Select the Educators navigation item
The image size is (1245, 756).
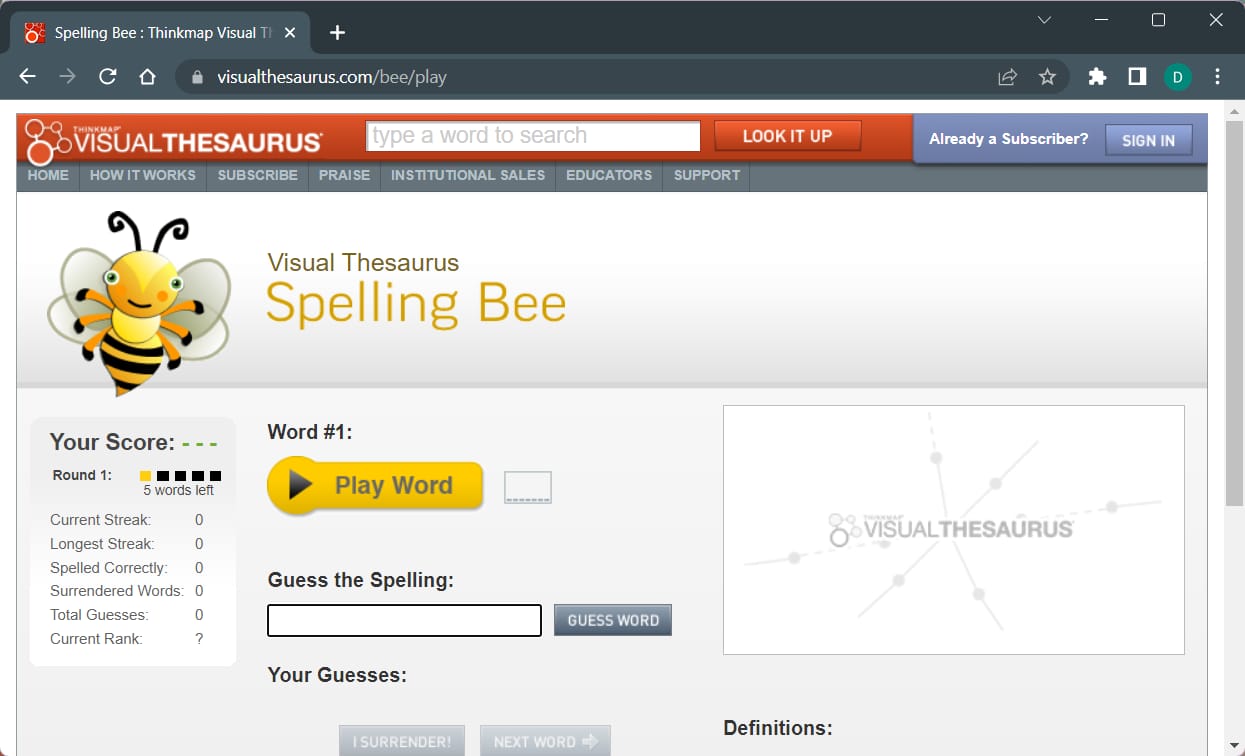click(608, 175)
